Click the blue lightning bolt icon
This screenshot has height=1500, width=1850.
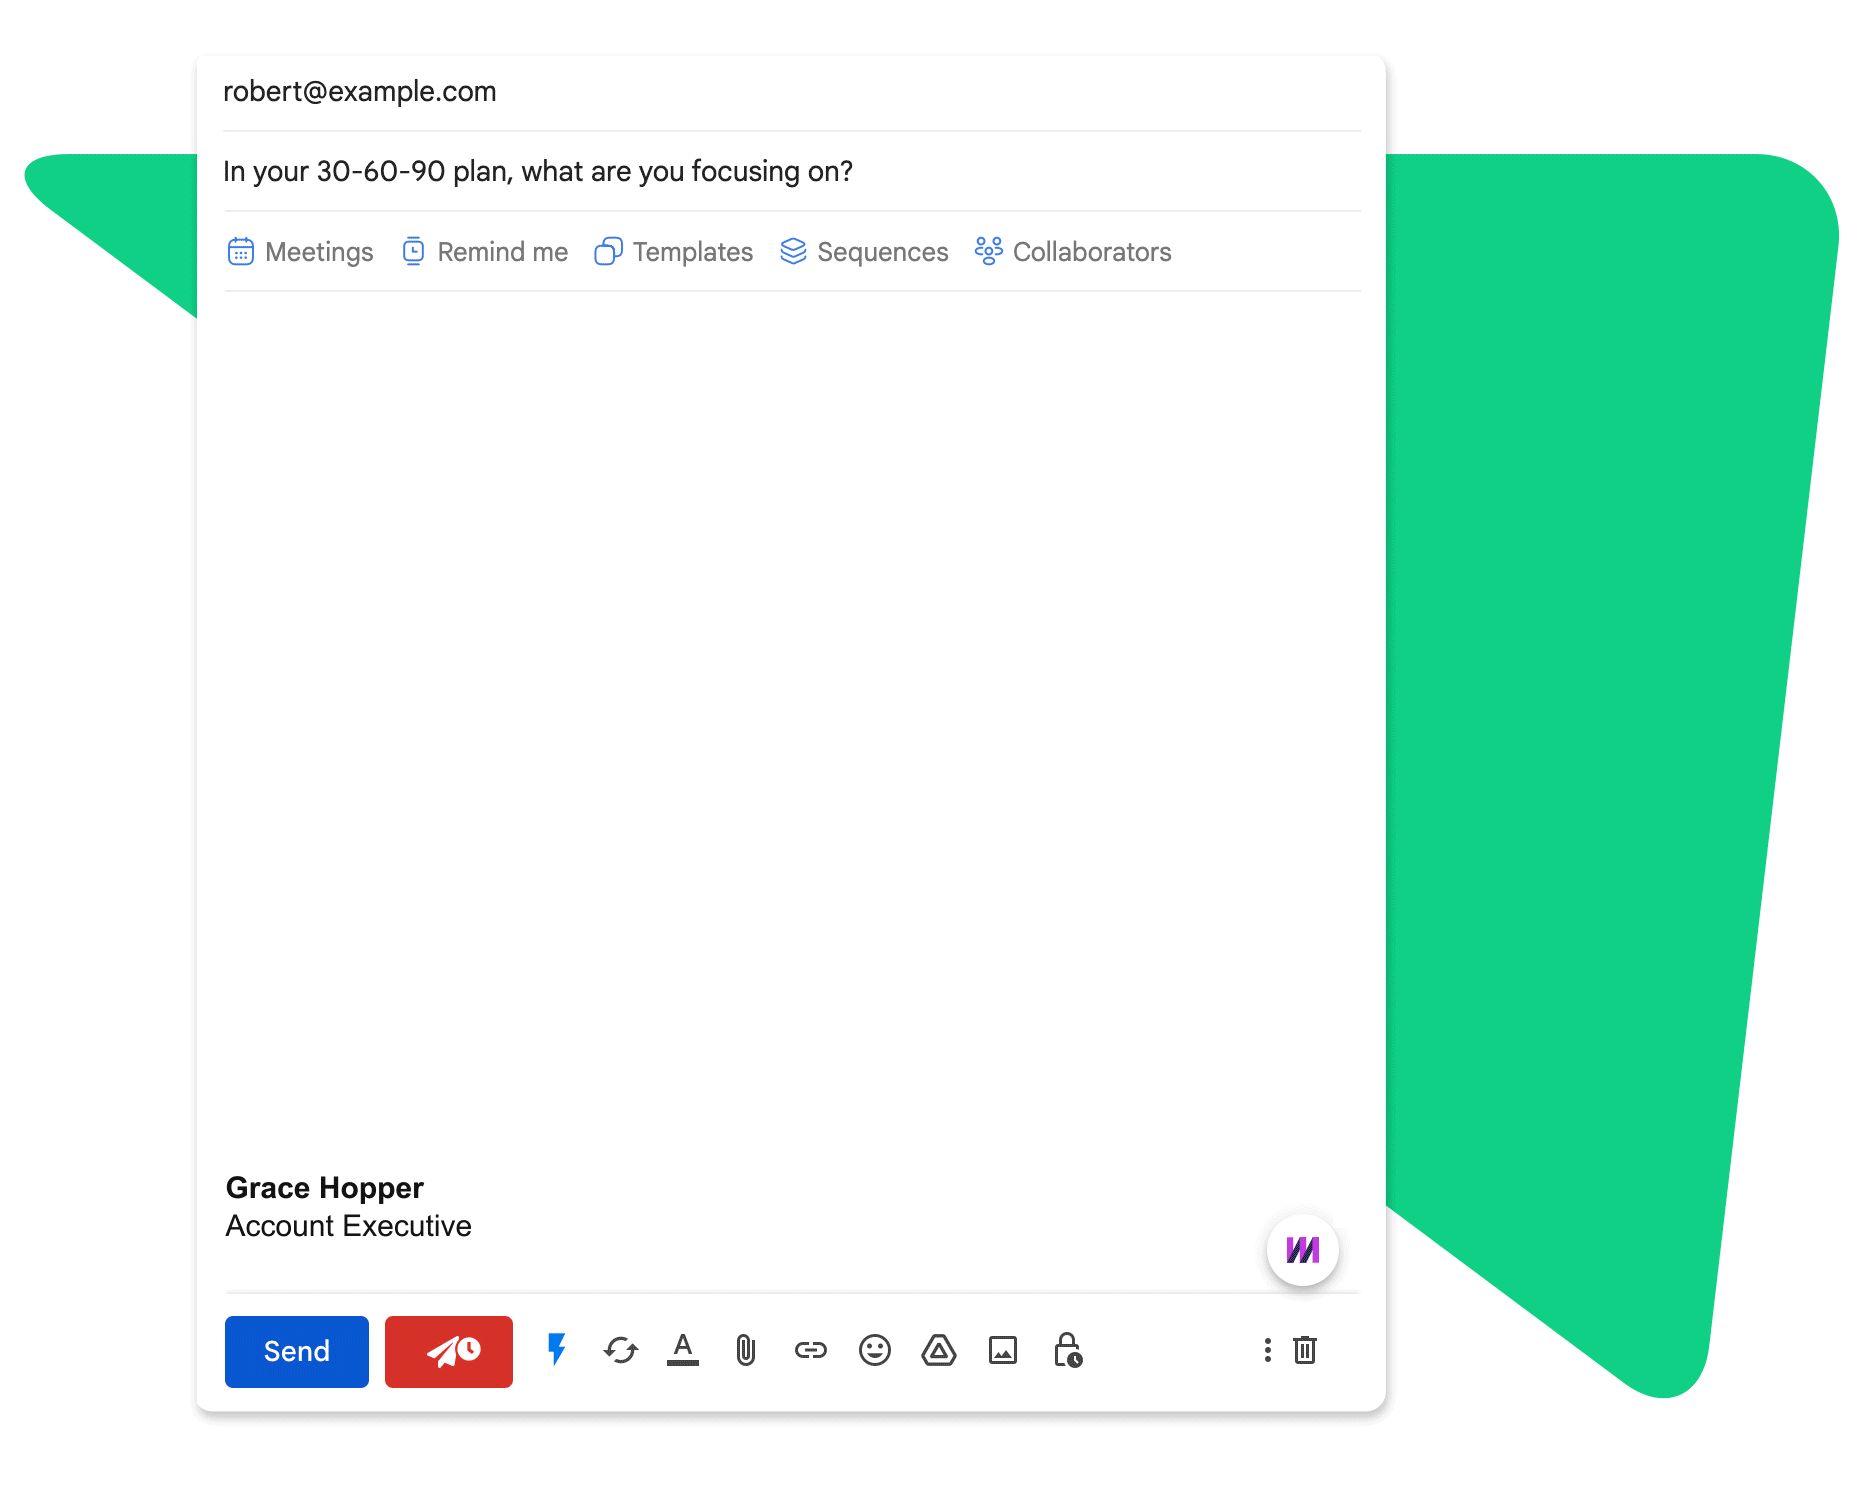click(x=557, y=1350)
